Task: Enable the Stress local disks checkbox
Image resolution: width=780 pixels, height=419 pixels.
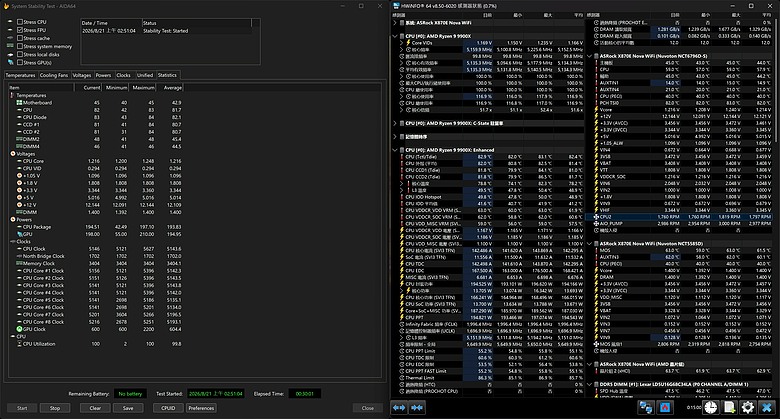Action: click(20, 54)
